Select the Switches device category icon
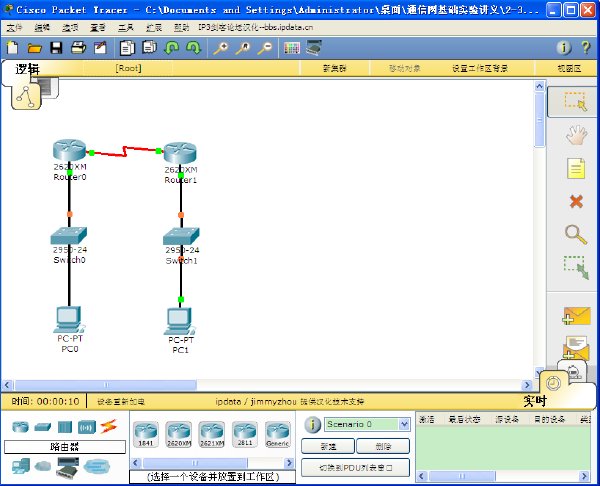 (x=42, y=427)
